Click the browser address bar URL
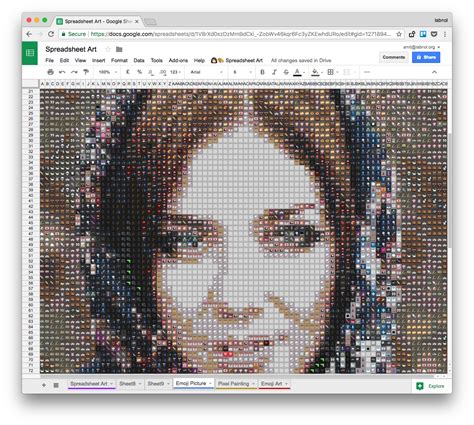 click(x=241, y=34)
